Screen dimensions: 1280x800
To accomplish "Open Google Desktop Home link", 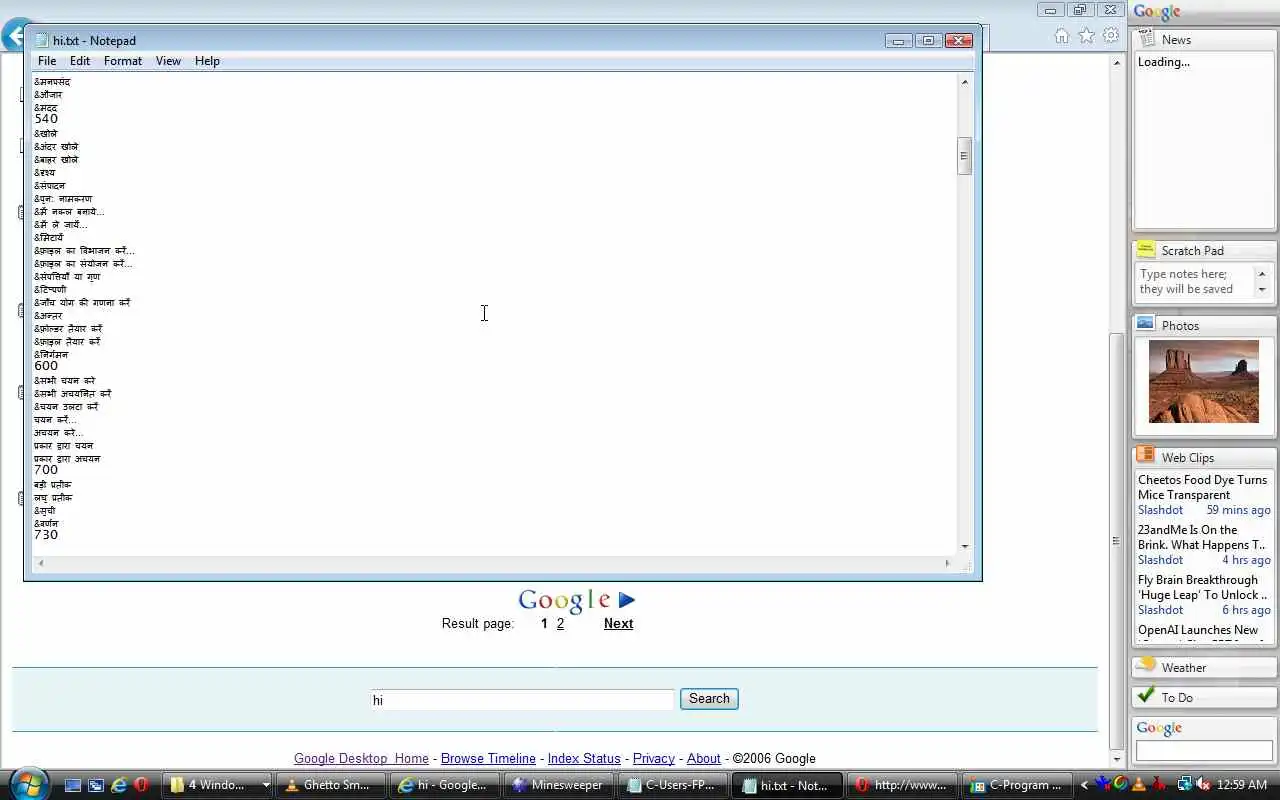I will (x=361, y=758).
